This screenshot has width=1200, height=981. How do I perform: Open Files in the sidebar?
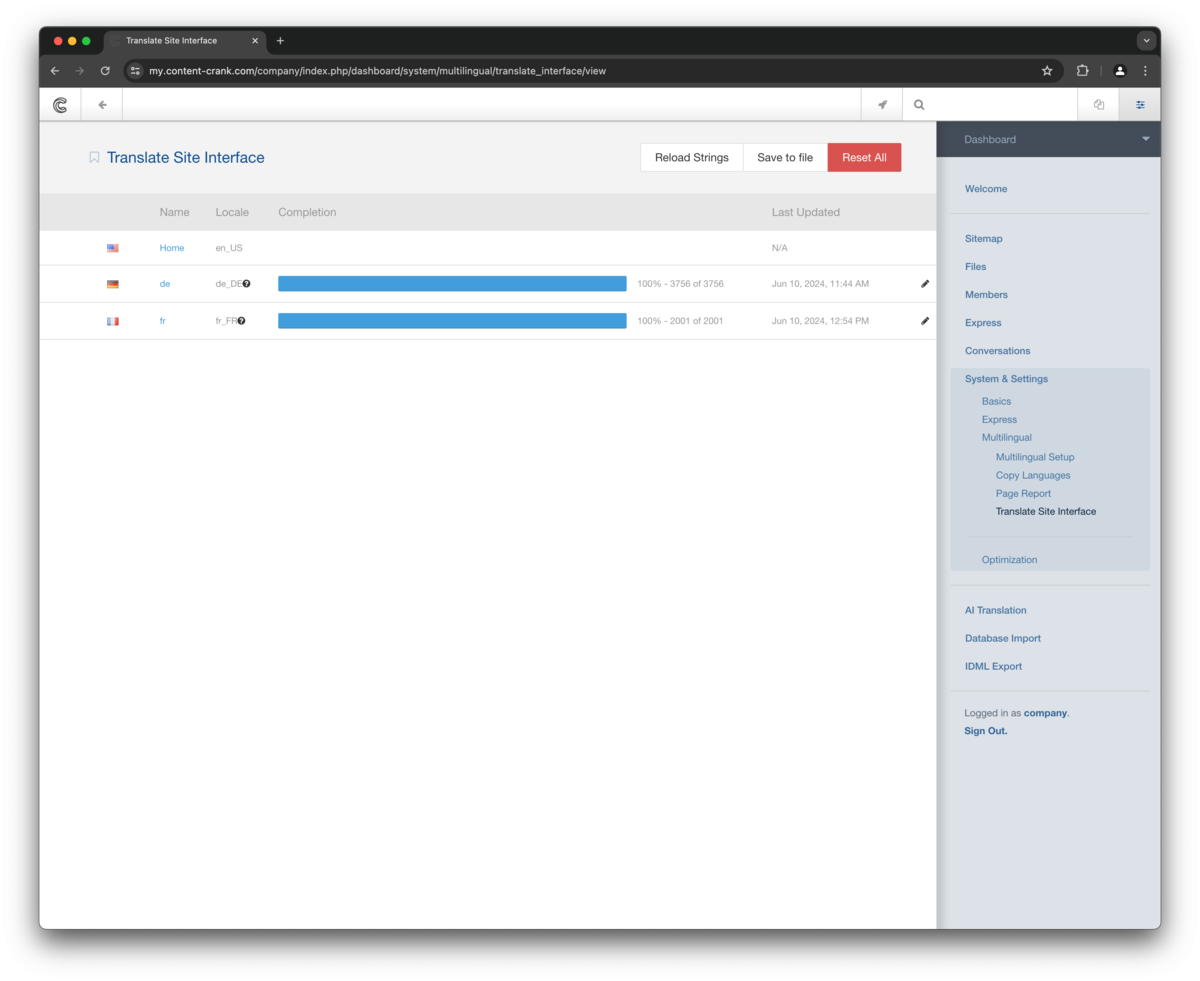tap(975, 267)
